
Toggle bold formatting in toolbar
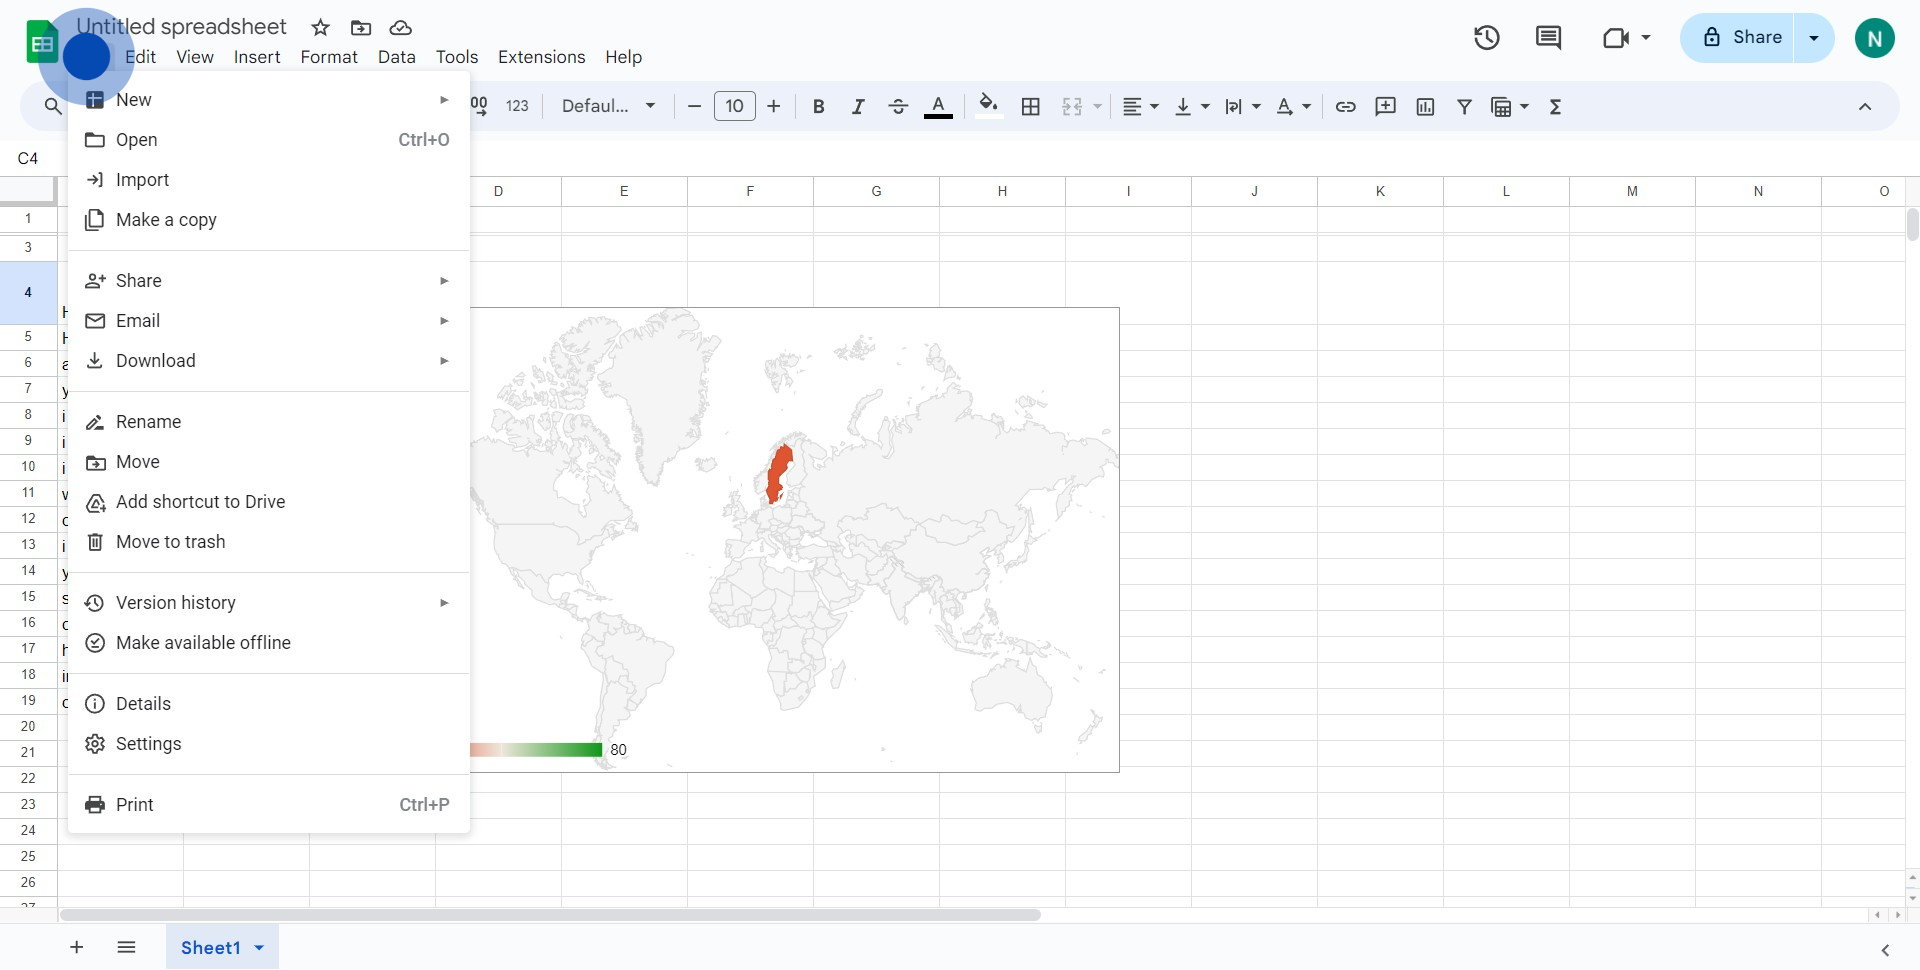tap(818, 107)
